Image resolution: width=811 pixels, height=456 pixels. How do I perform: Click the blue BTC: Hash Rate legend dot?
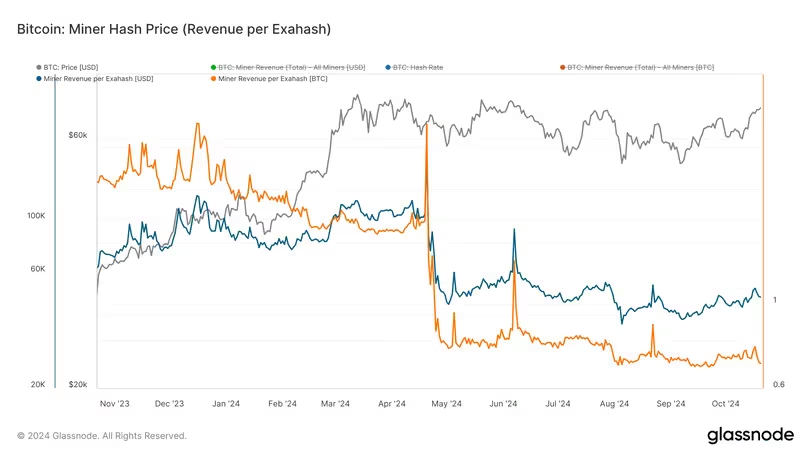(x=388, y=67)
